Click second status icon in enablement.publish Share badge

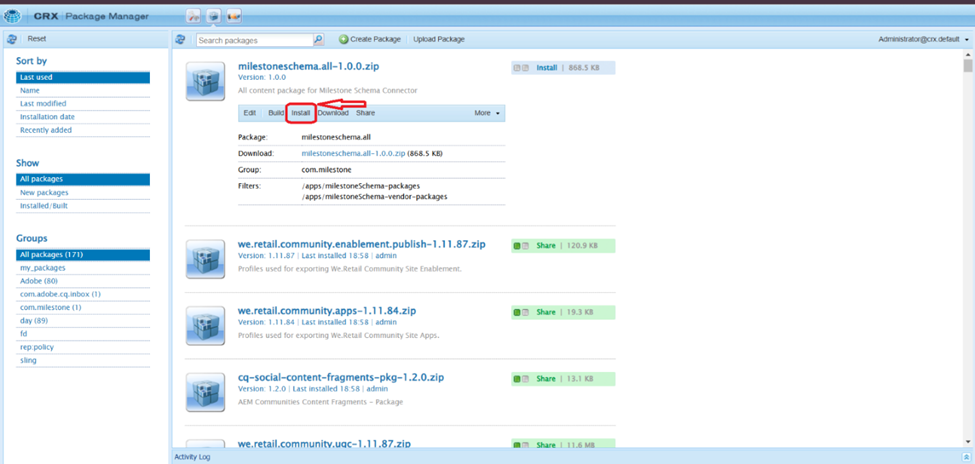[x=525, y=246]
